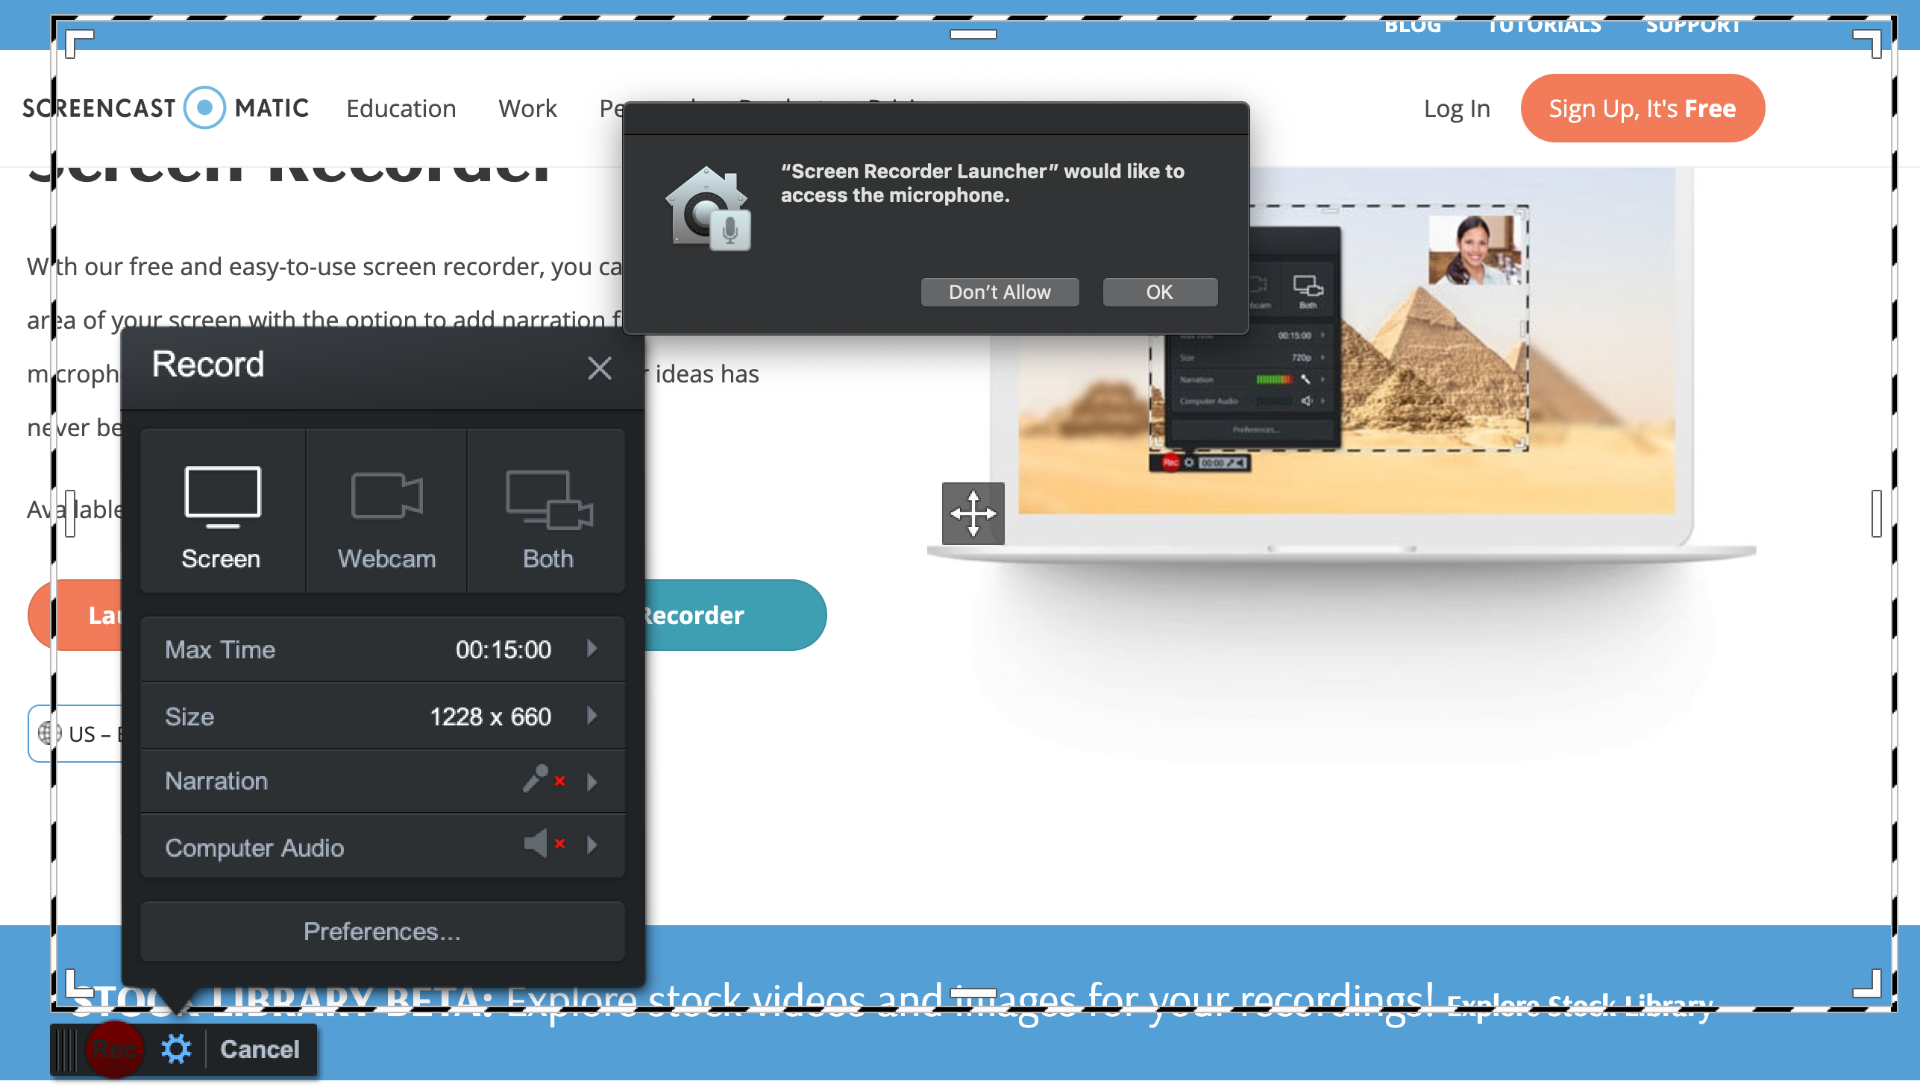Click OK to allow microphone access
1920x1087 pixels.
pyautogui.click(x=1159, y=292)
